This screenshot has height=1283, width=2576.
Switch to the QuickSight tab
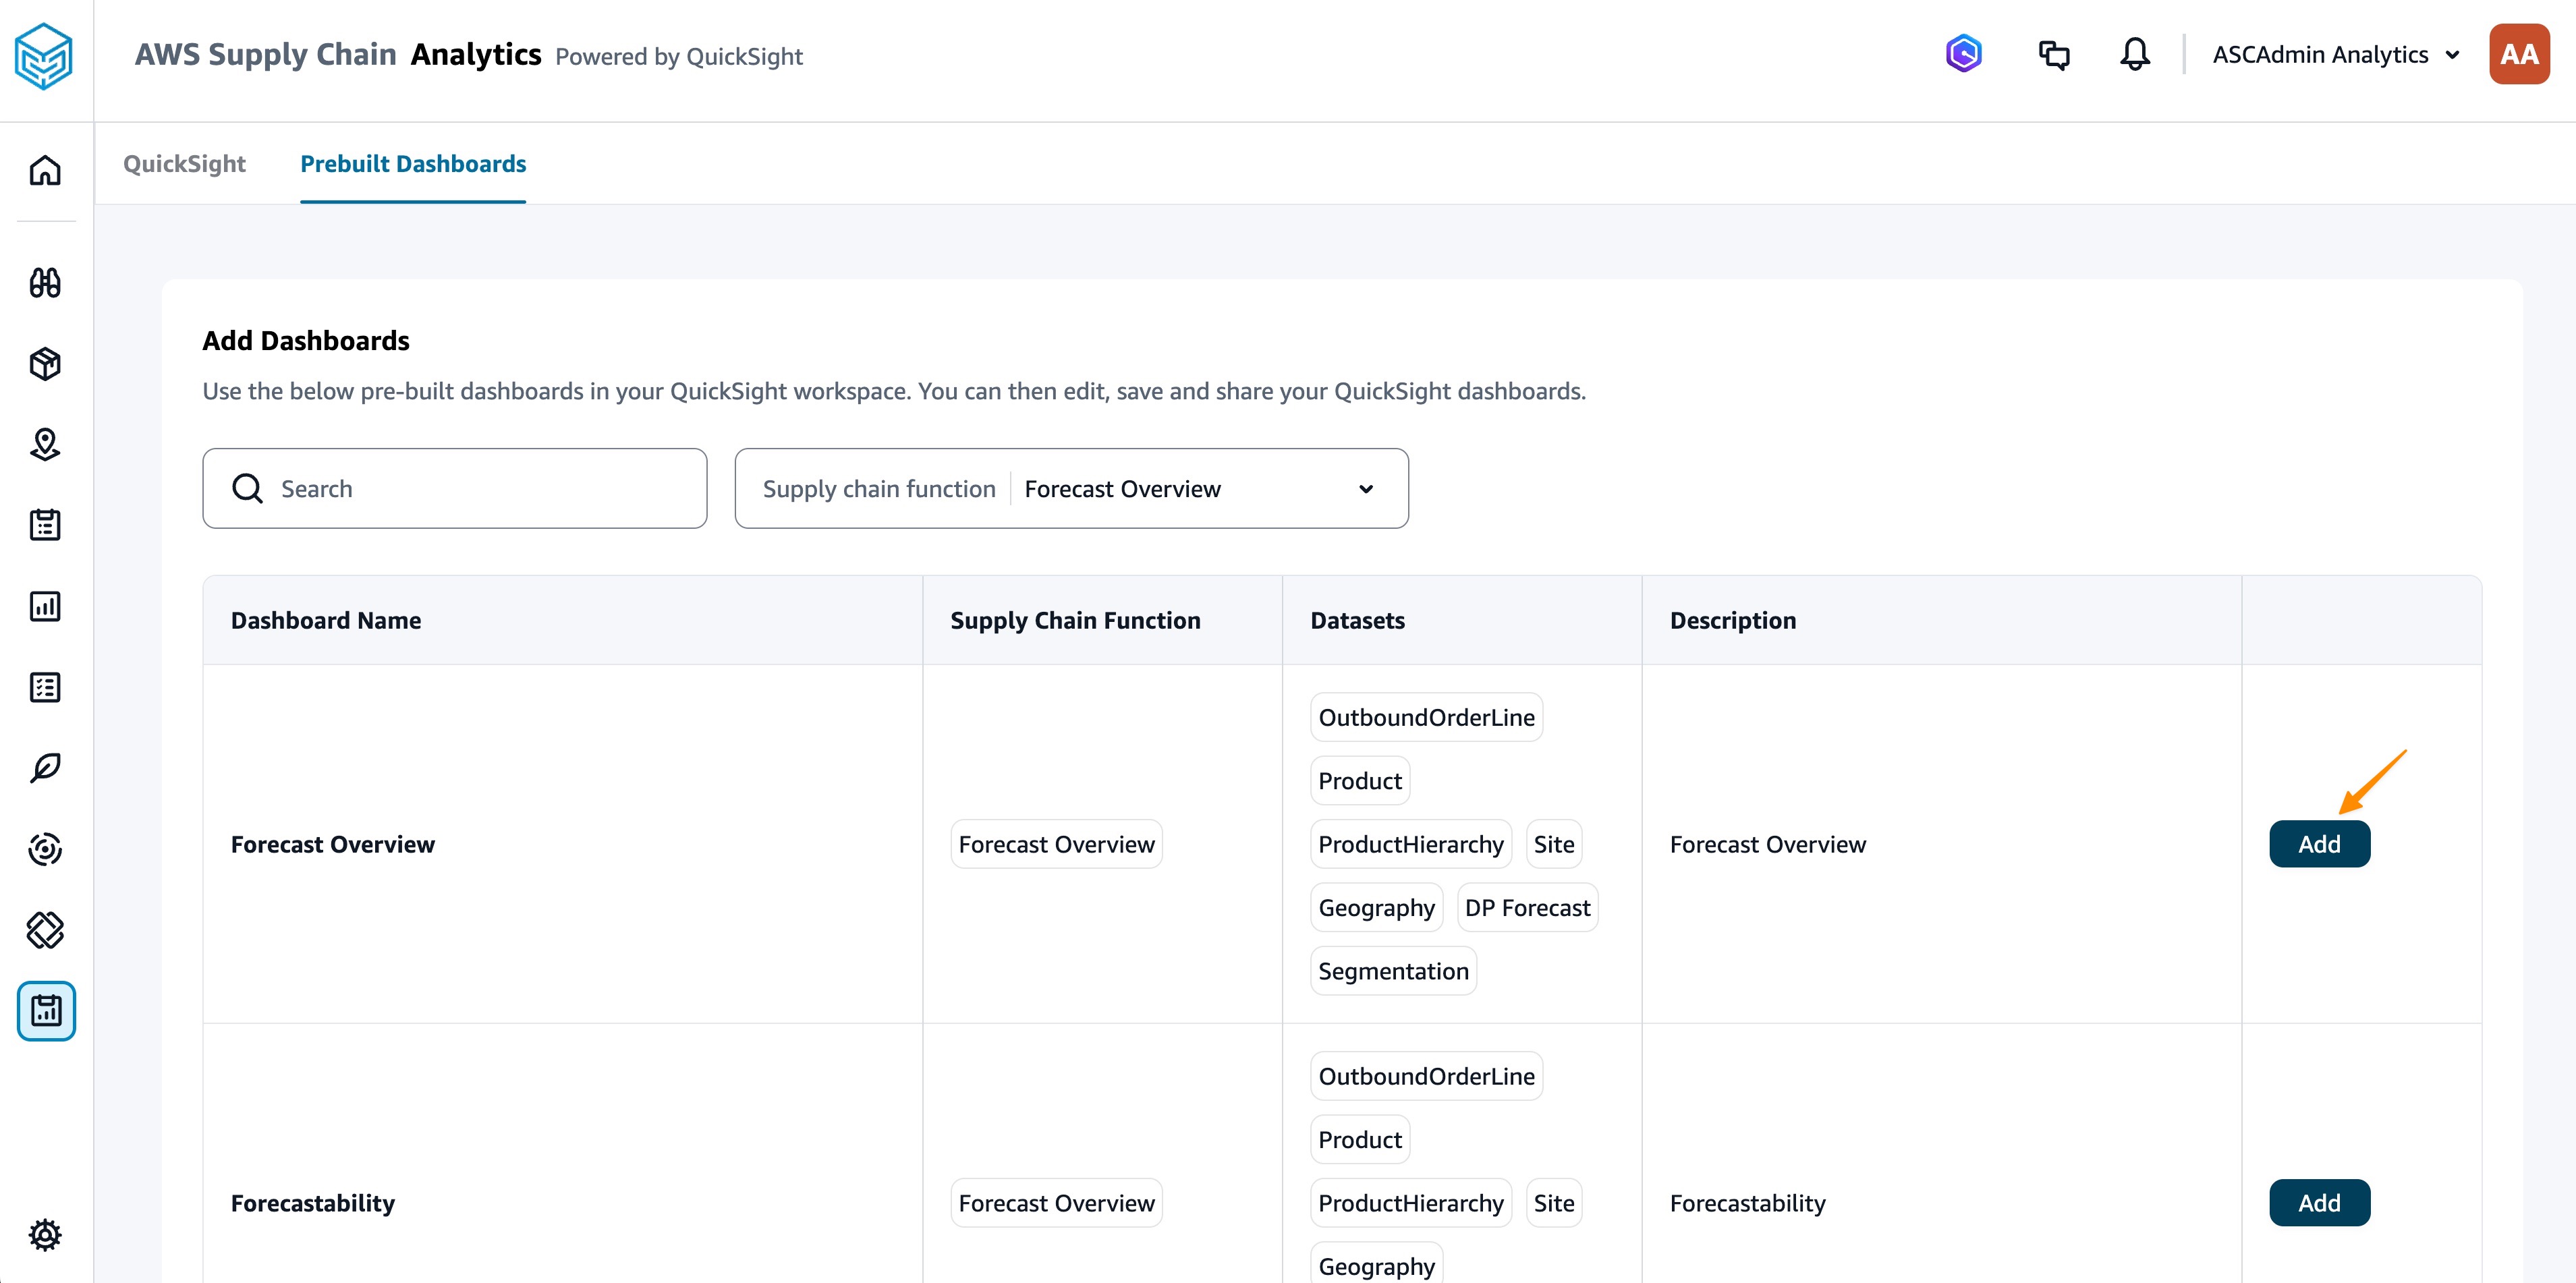184,163
